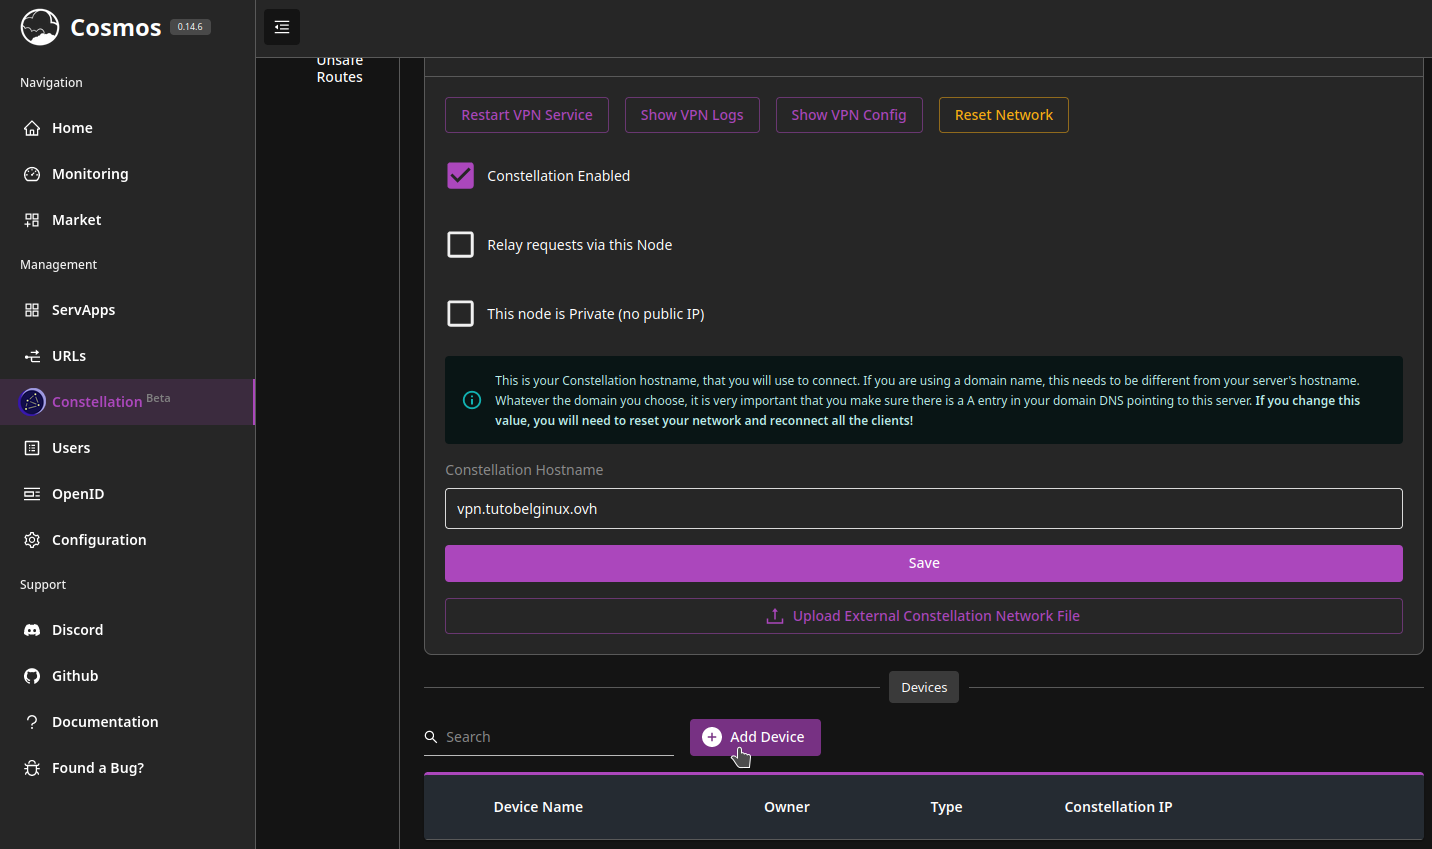The image size is (1432, 849).
Task: Click the device Search field
Action: click(x=549, y=737)
